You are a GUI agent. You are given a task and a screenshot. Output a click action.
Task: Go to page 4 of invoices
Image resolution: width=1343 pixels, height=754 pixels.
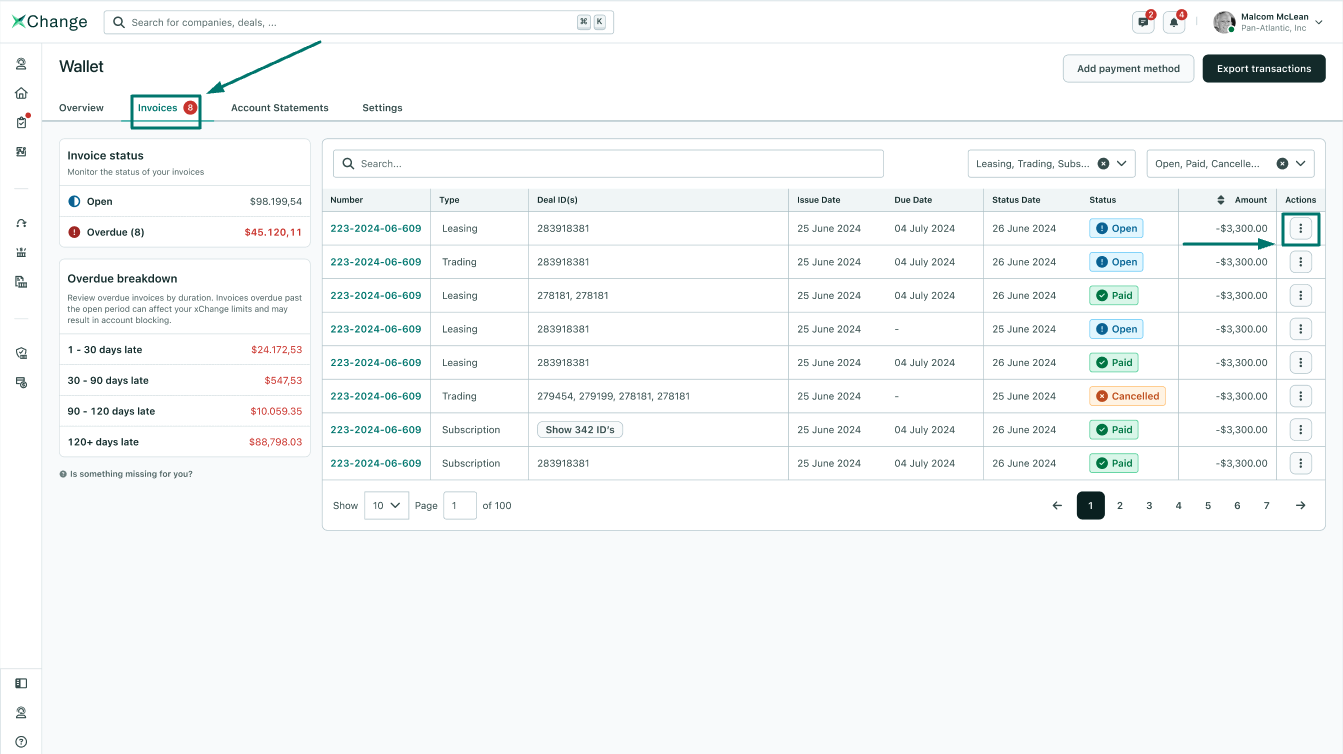coord(1178,505)
